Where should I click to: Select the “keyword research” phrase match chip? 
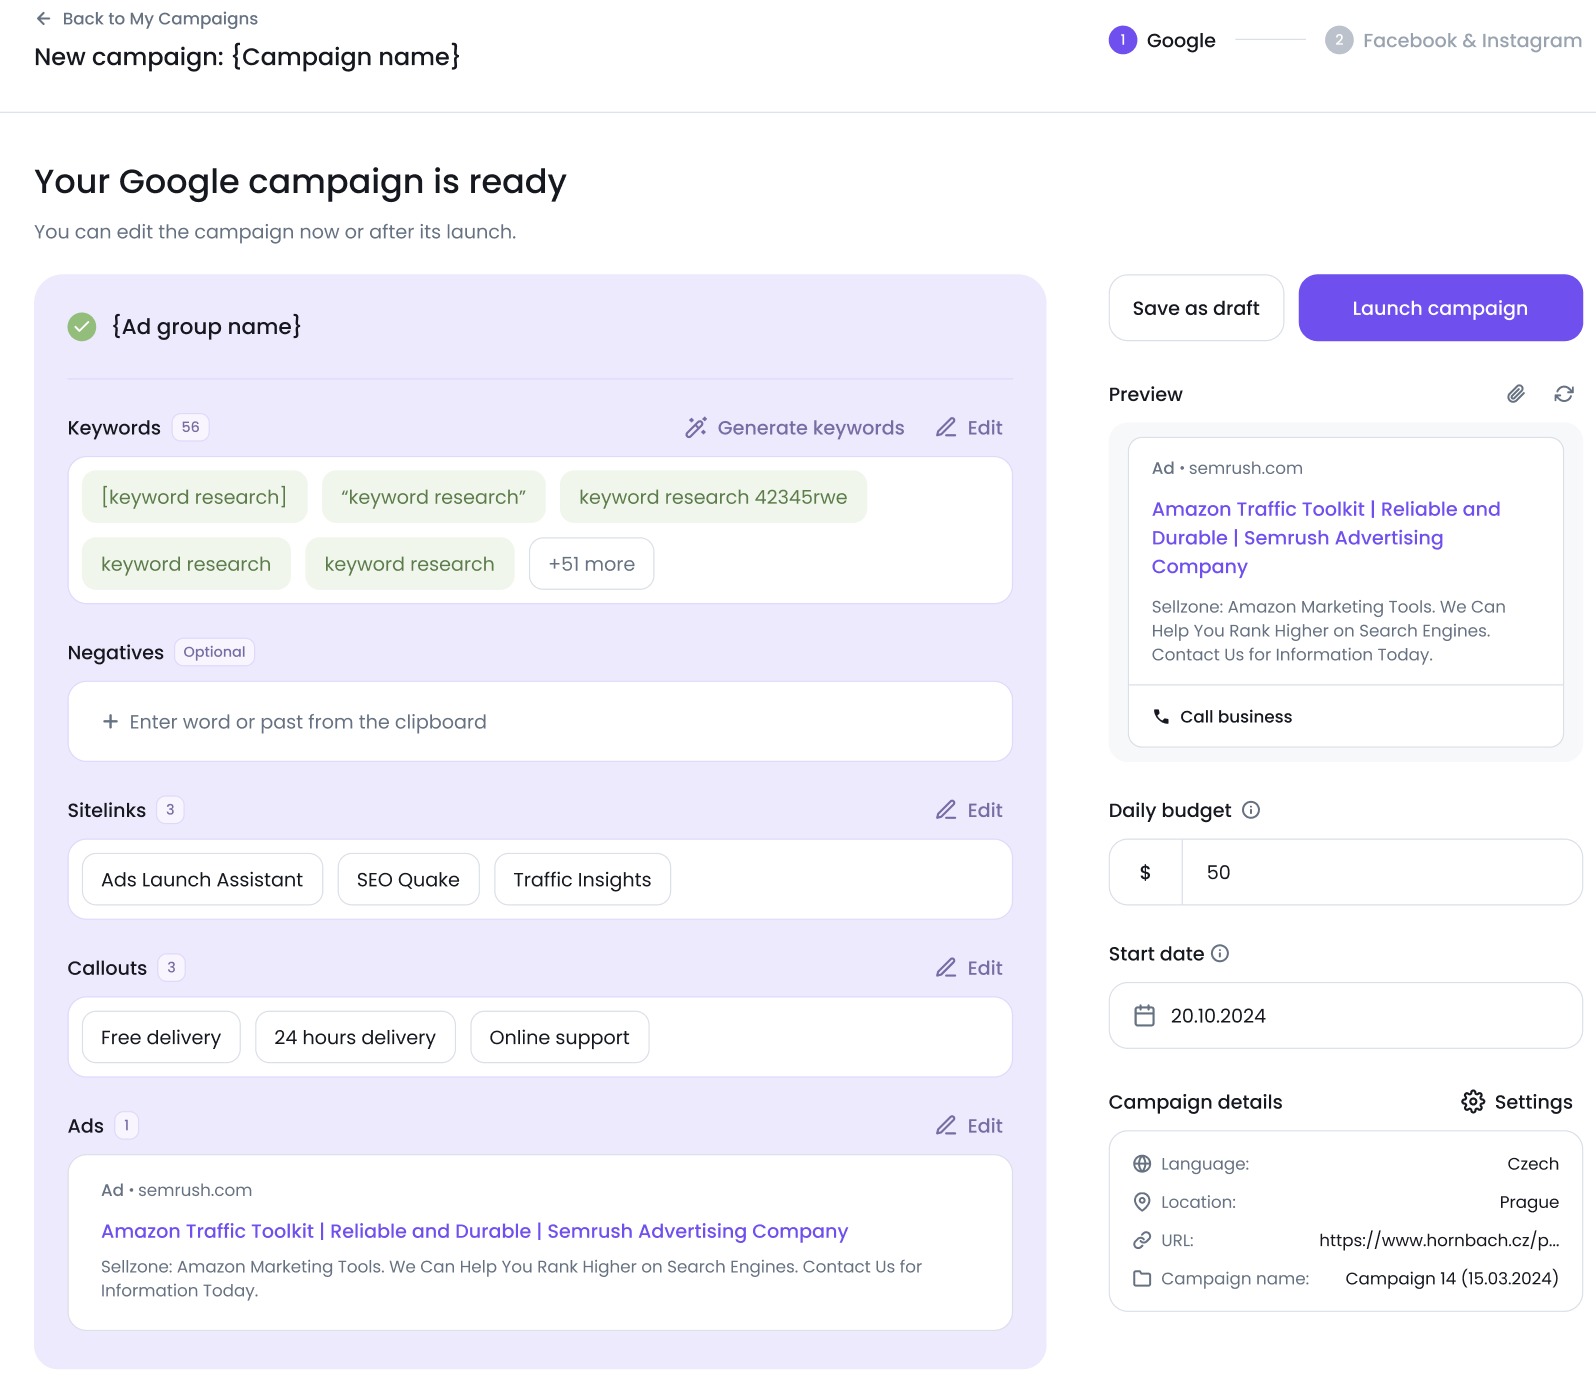[434, 497]
